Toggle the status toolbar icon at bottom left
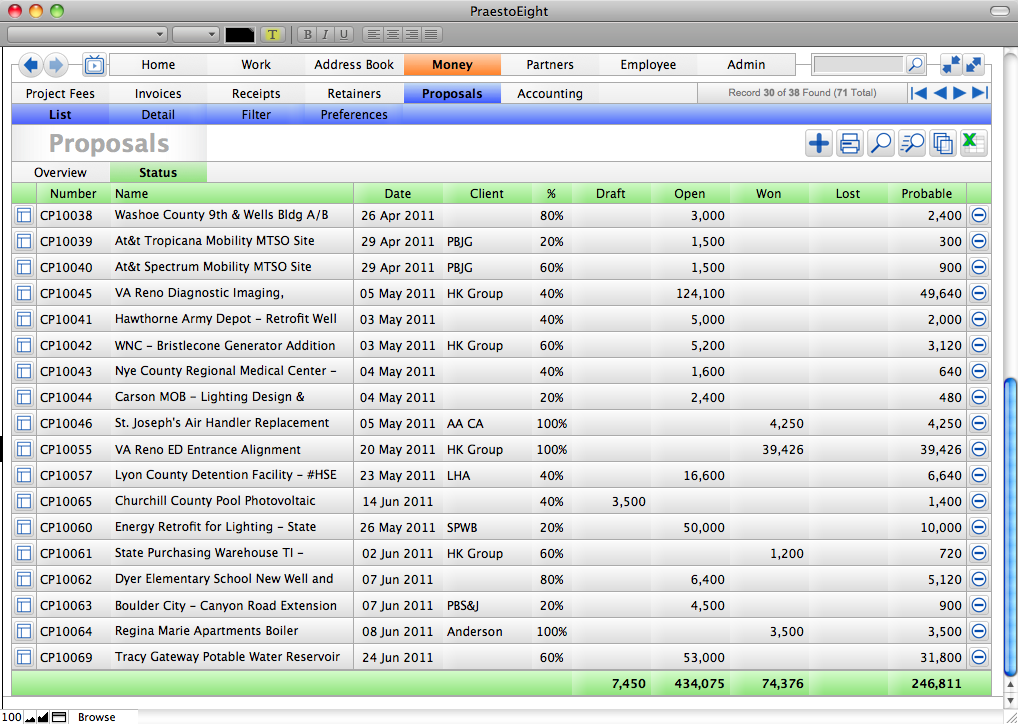1018x724 pixels. [59, 717]
